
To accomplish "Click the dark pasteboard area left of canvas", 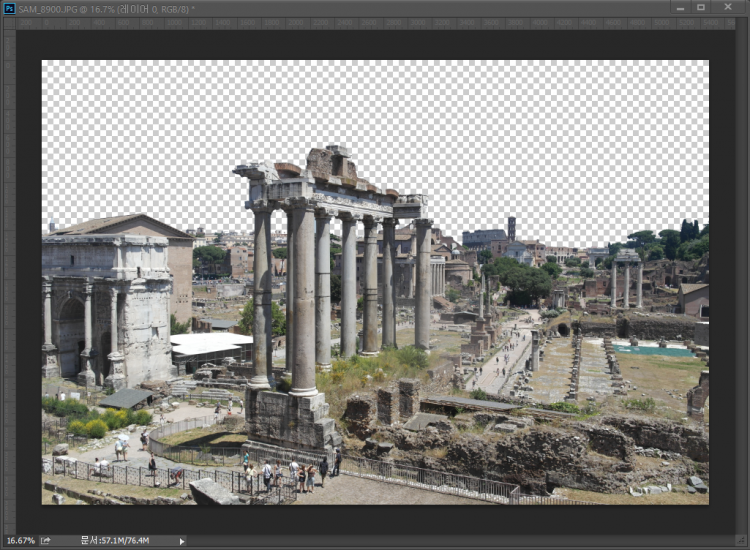I will [29, 280].
